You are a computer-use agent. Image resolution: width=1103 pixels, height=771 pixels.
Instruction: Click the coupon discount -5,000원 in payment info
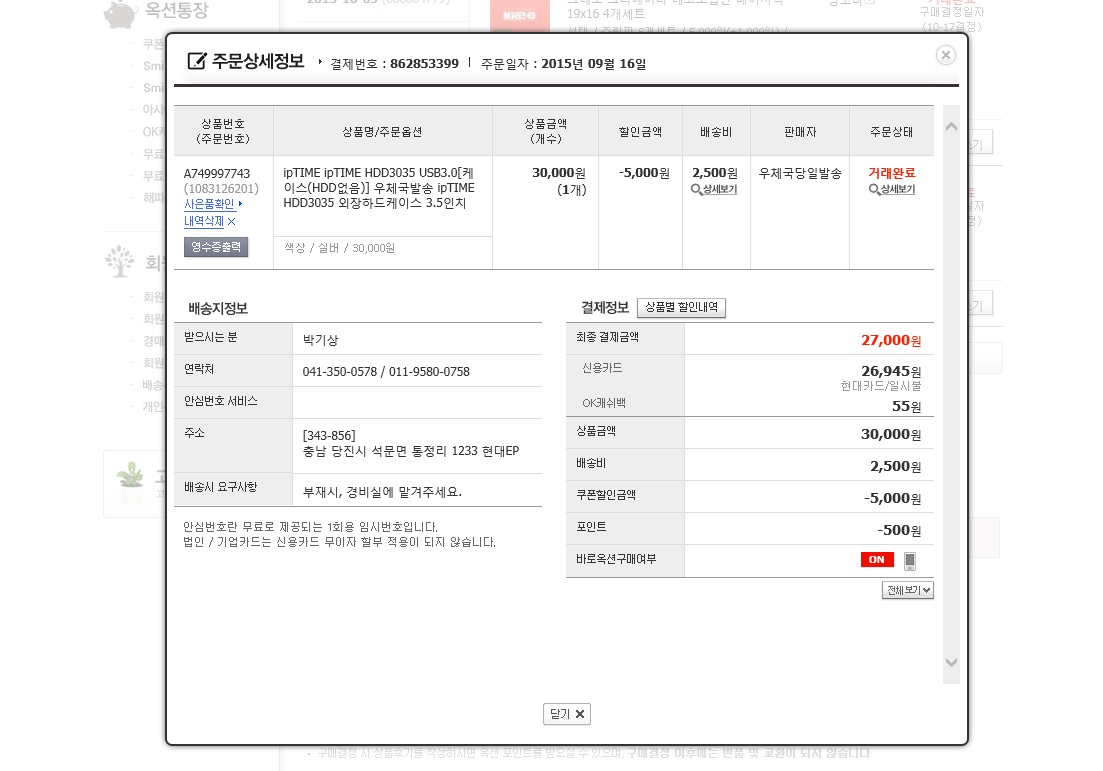[x=892, y=498]
